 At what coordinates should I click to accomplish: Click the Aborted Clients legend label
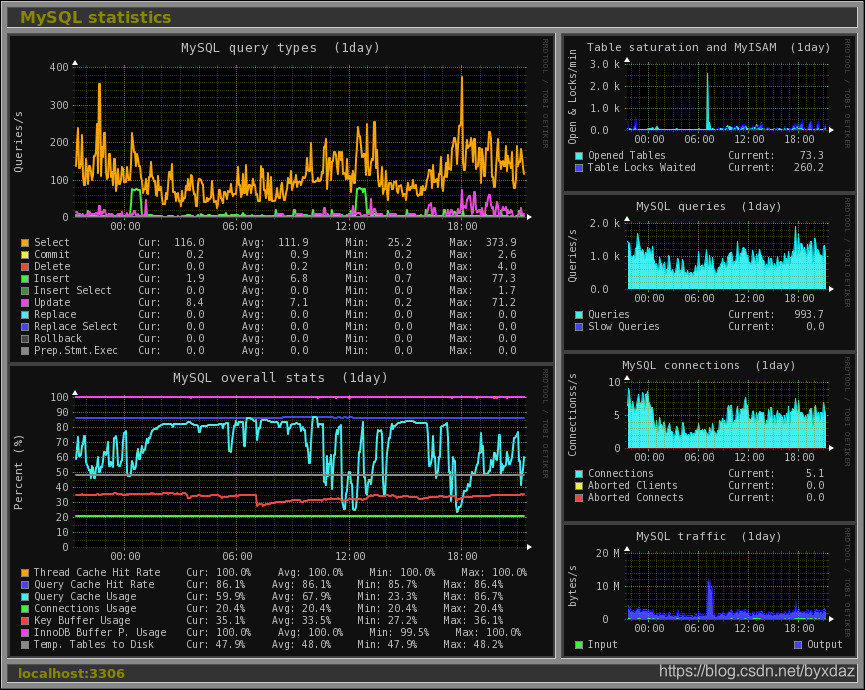(x=633, y=485)
